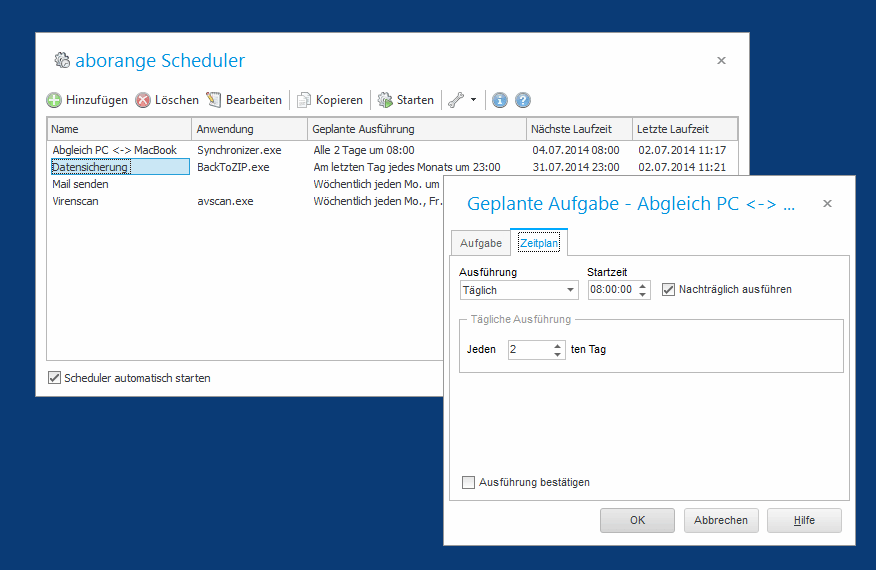This screenshot has height=570, width=876.
Task: Open the blue info icon
Action: tap(499, 100)
